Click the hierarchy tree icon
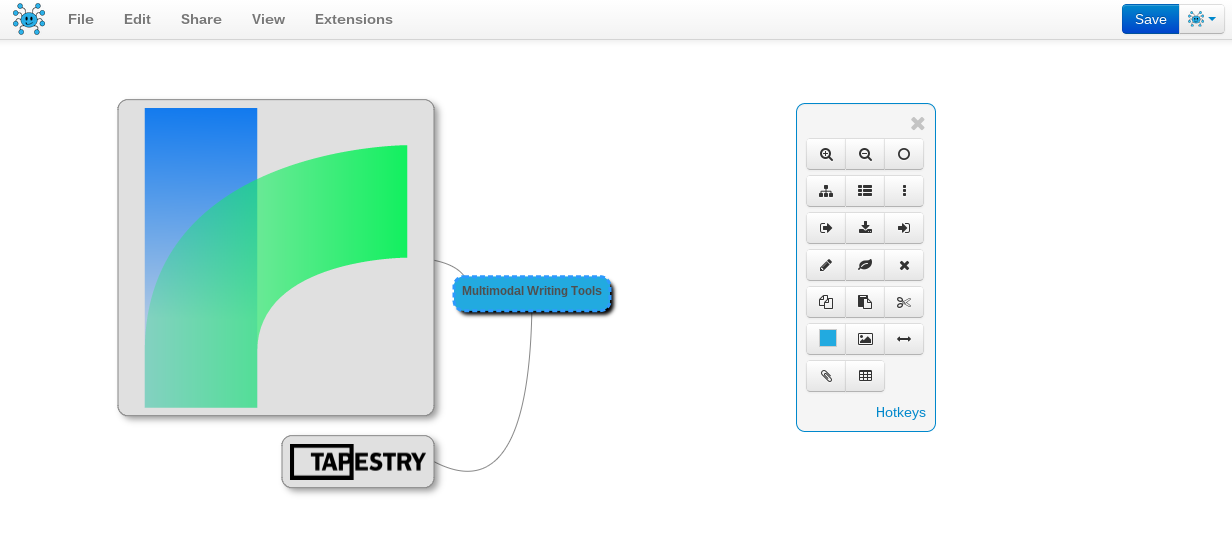The width and height of the screenshot is (1232, 549). [826, 191]
